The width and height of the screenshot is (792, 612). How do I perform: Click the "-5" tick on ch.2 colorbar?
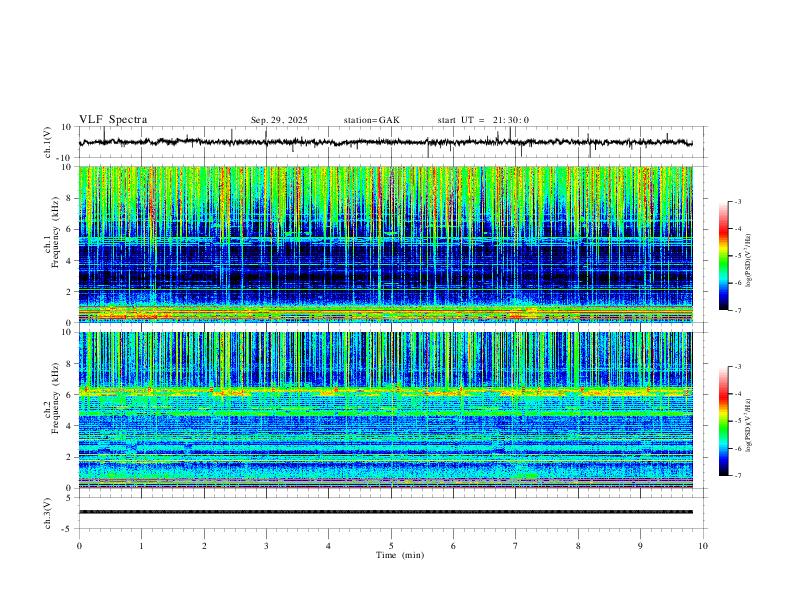[x=737, y=421]
